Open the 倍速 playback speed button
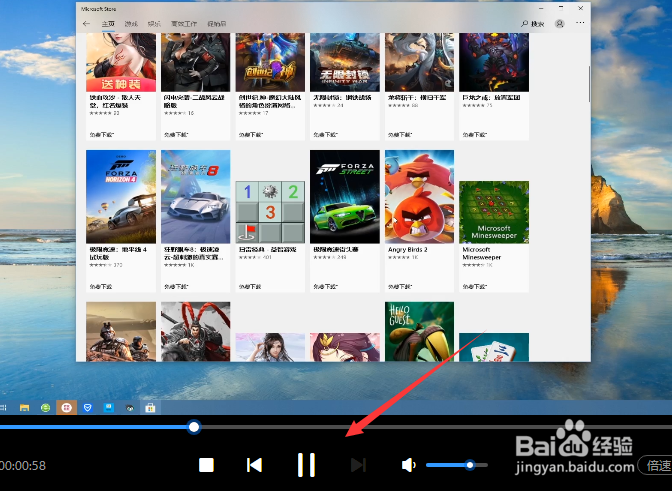The height and width of the screenshot is (491, 672). (x=656, y=465)
